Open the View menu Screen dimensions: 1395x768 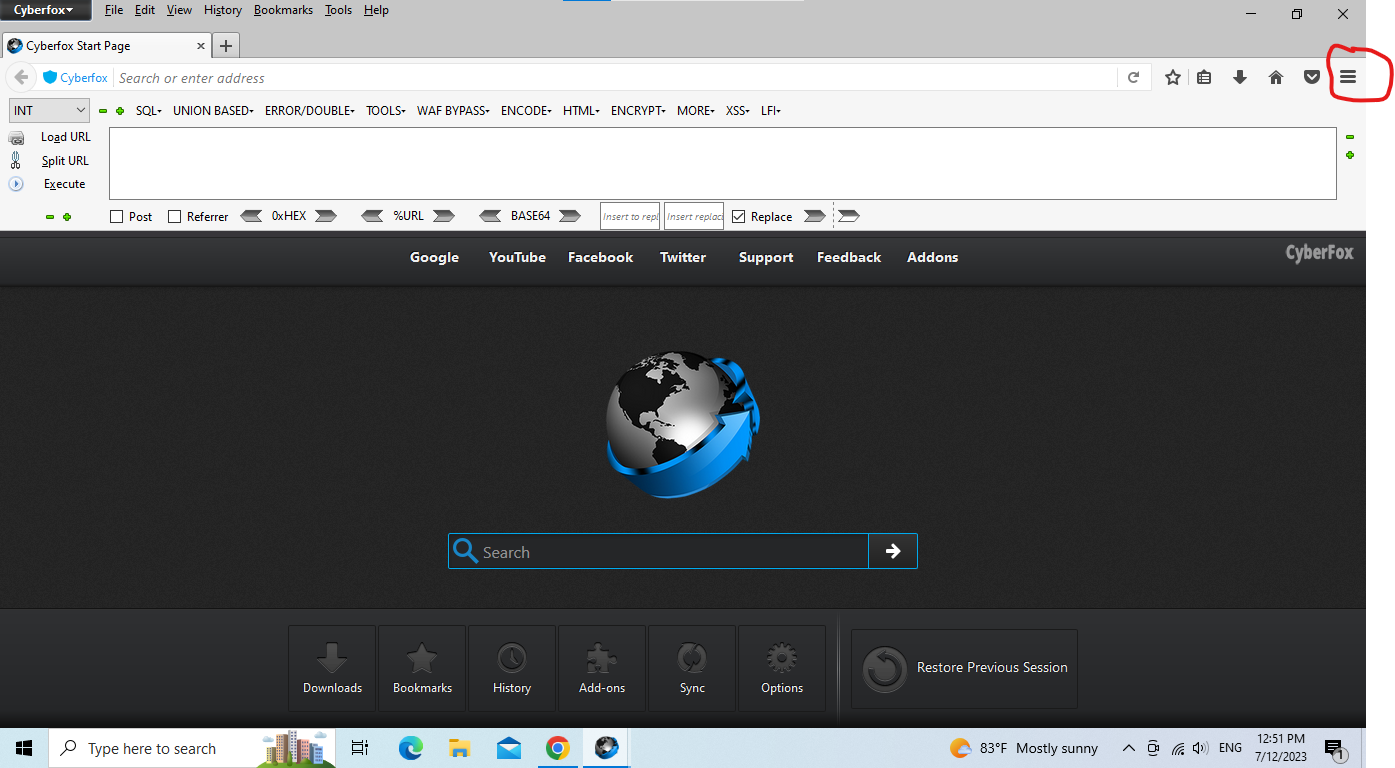(x=179, y=10)
